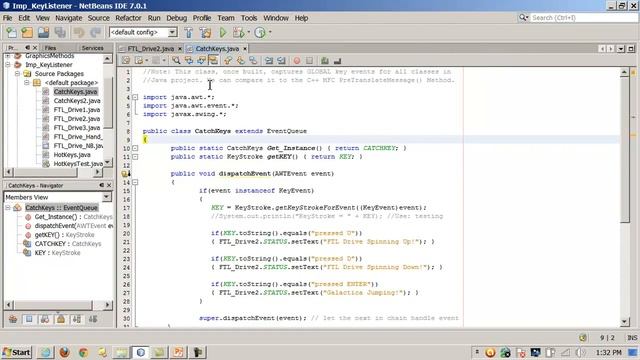This screenshot has width=640, height=360.
Task: Collapse code fold at line 4 imports
Action: (x=135, y=97)
